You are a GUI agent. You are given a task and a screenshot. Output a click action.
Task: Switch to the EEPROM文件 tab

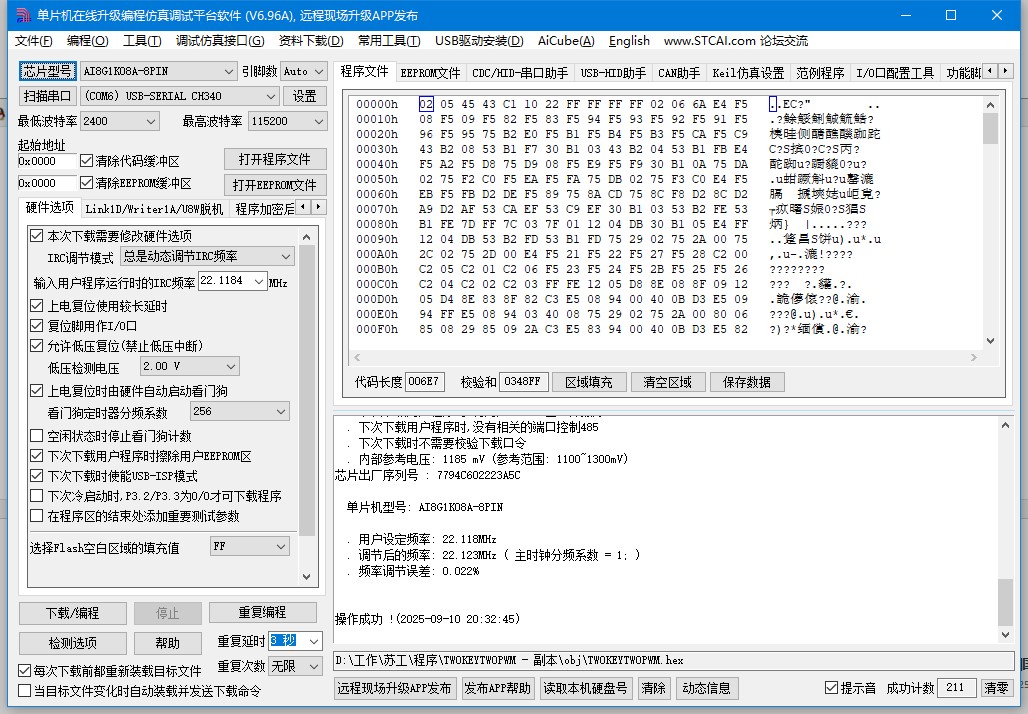coord(430,73)
